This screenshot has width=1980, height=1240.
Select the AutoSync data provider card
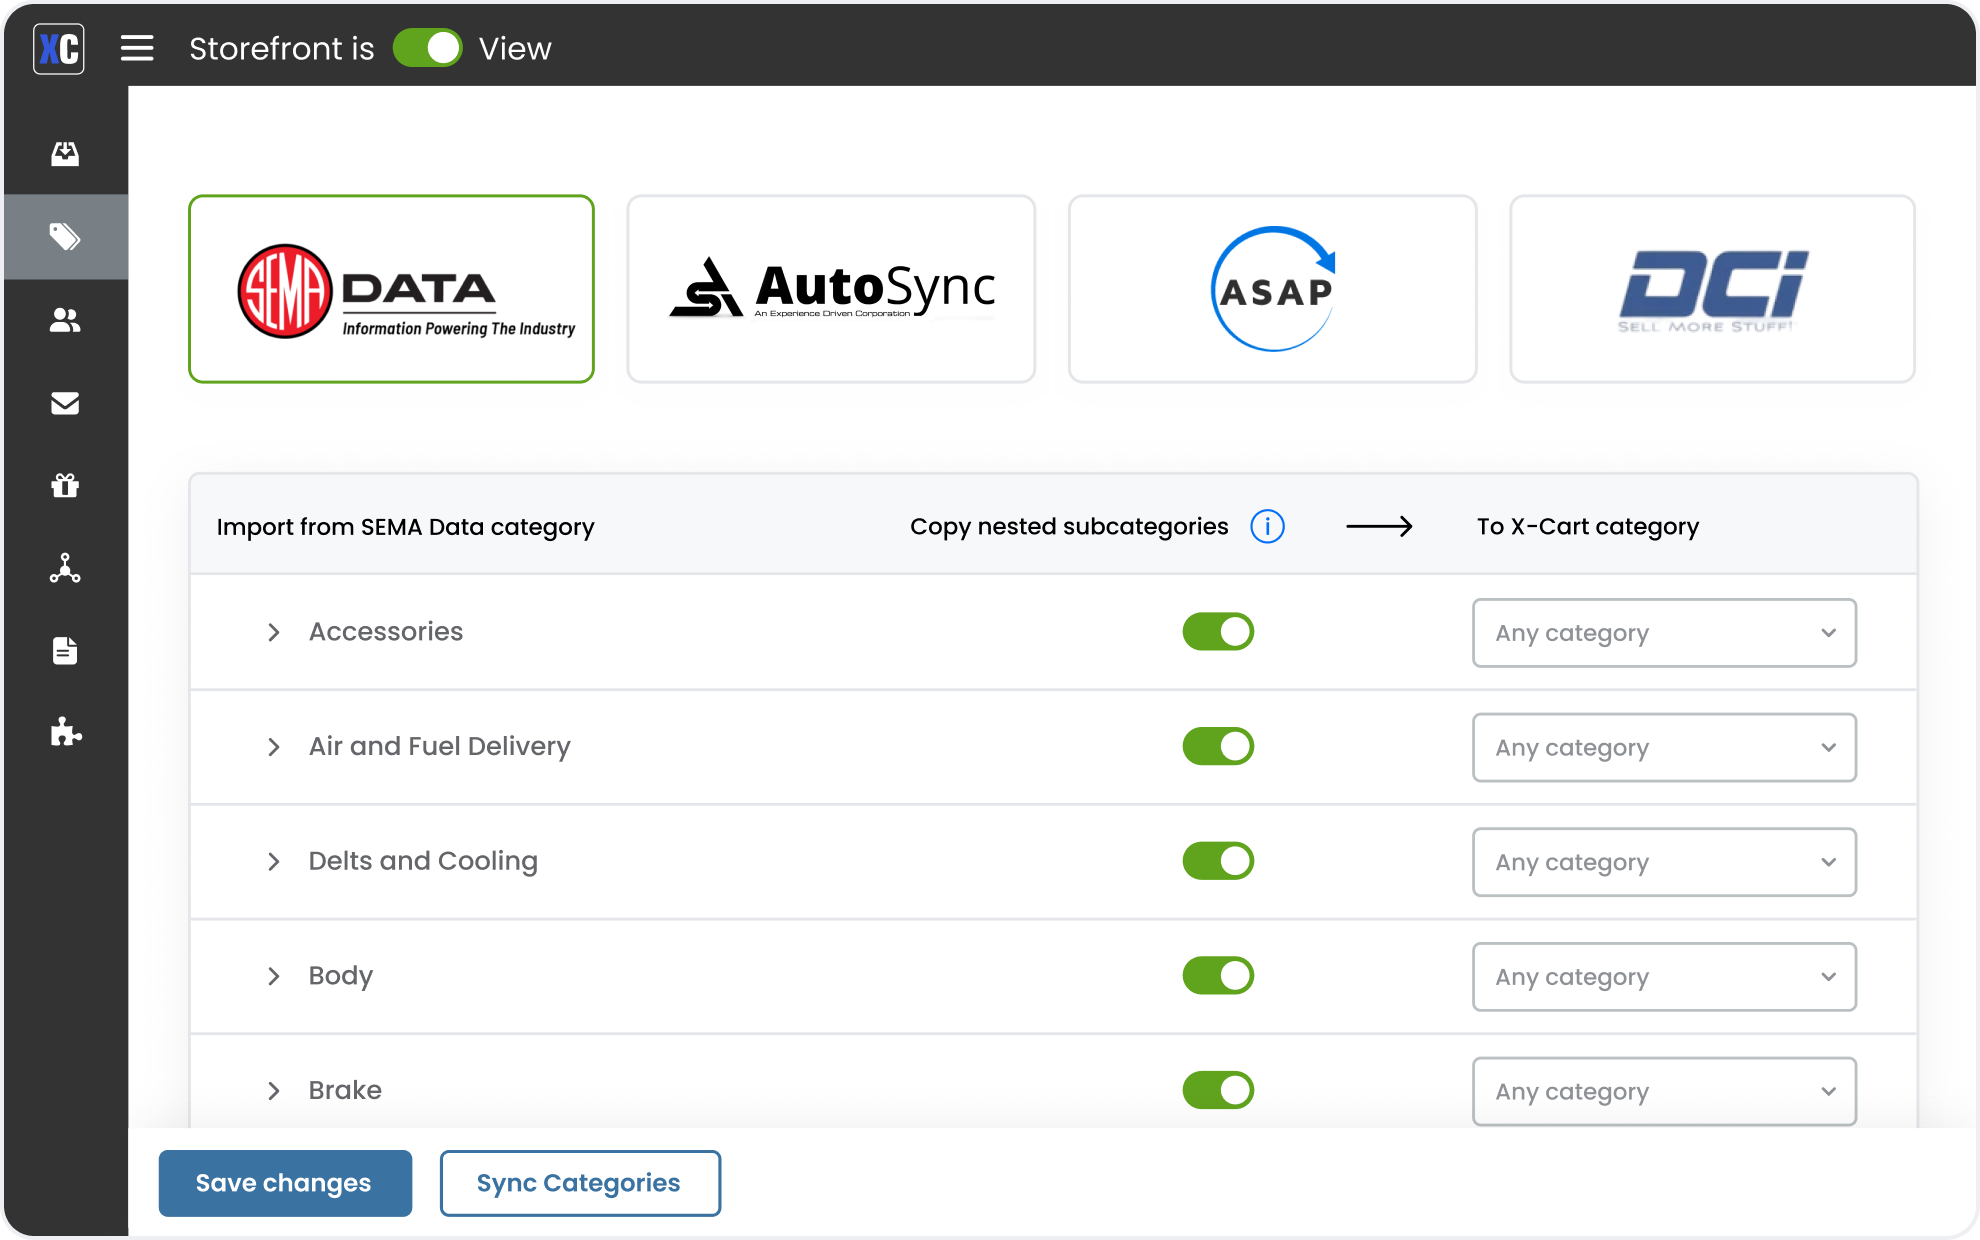coord(831,289)
